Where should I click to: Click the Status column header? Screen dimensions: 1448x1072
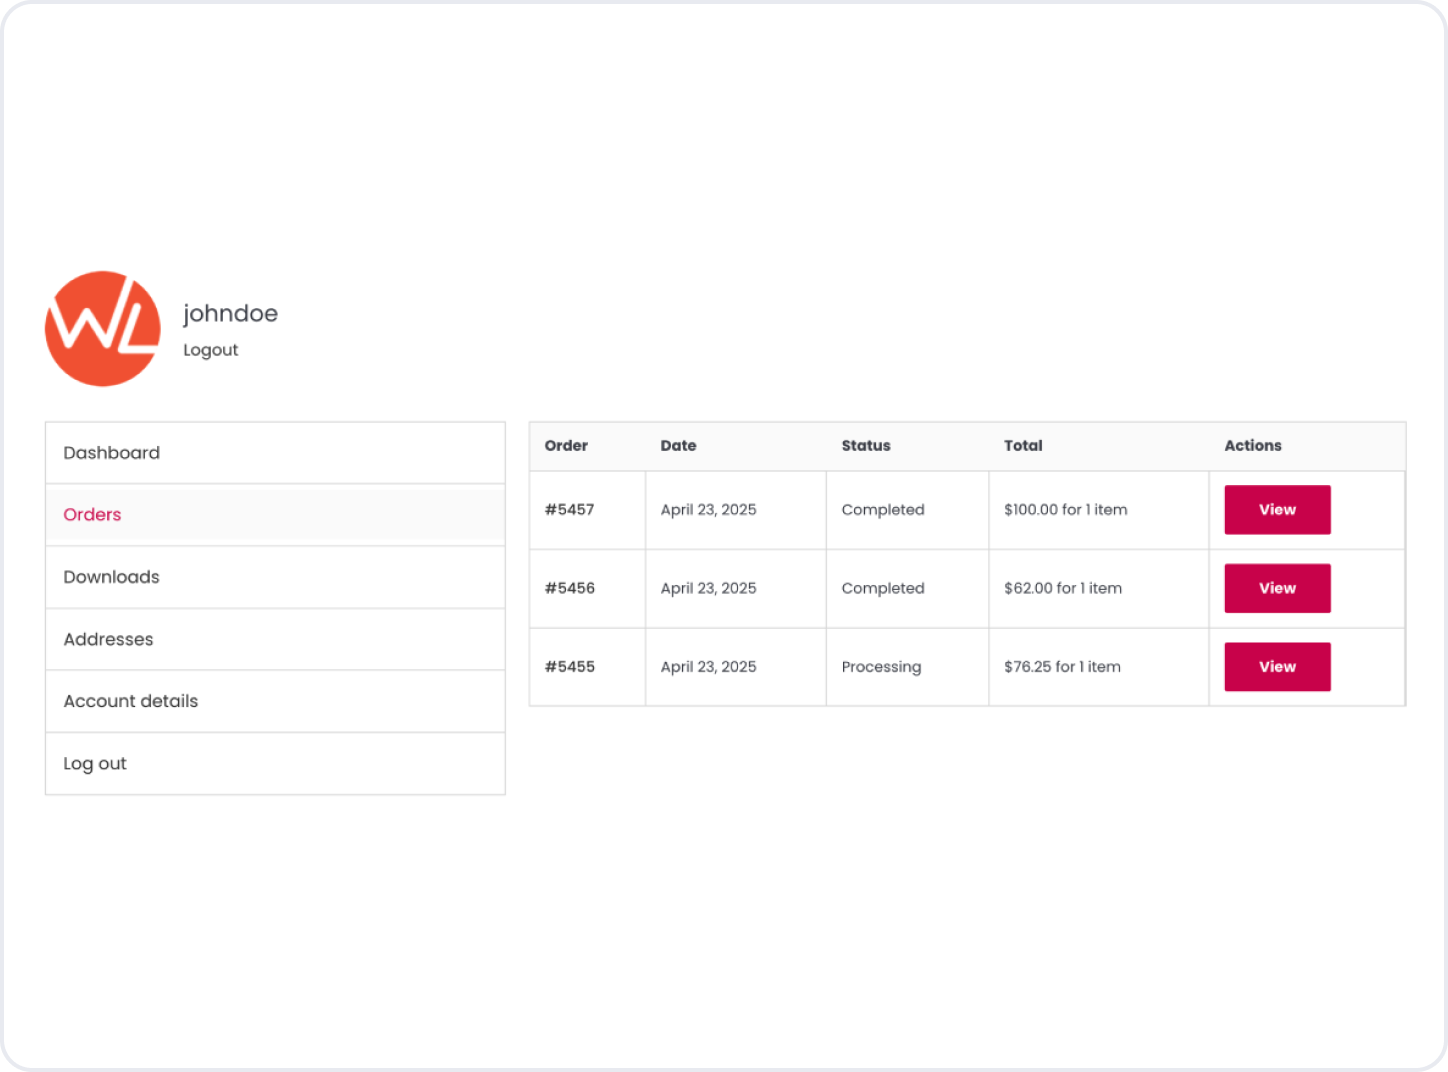click(865, 446)
